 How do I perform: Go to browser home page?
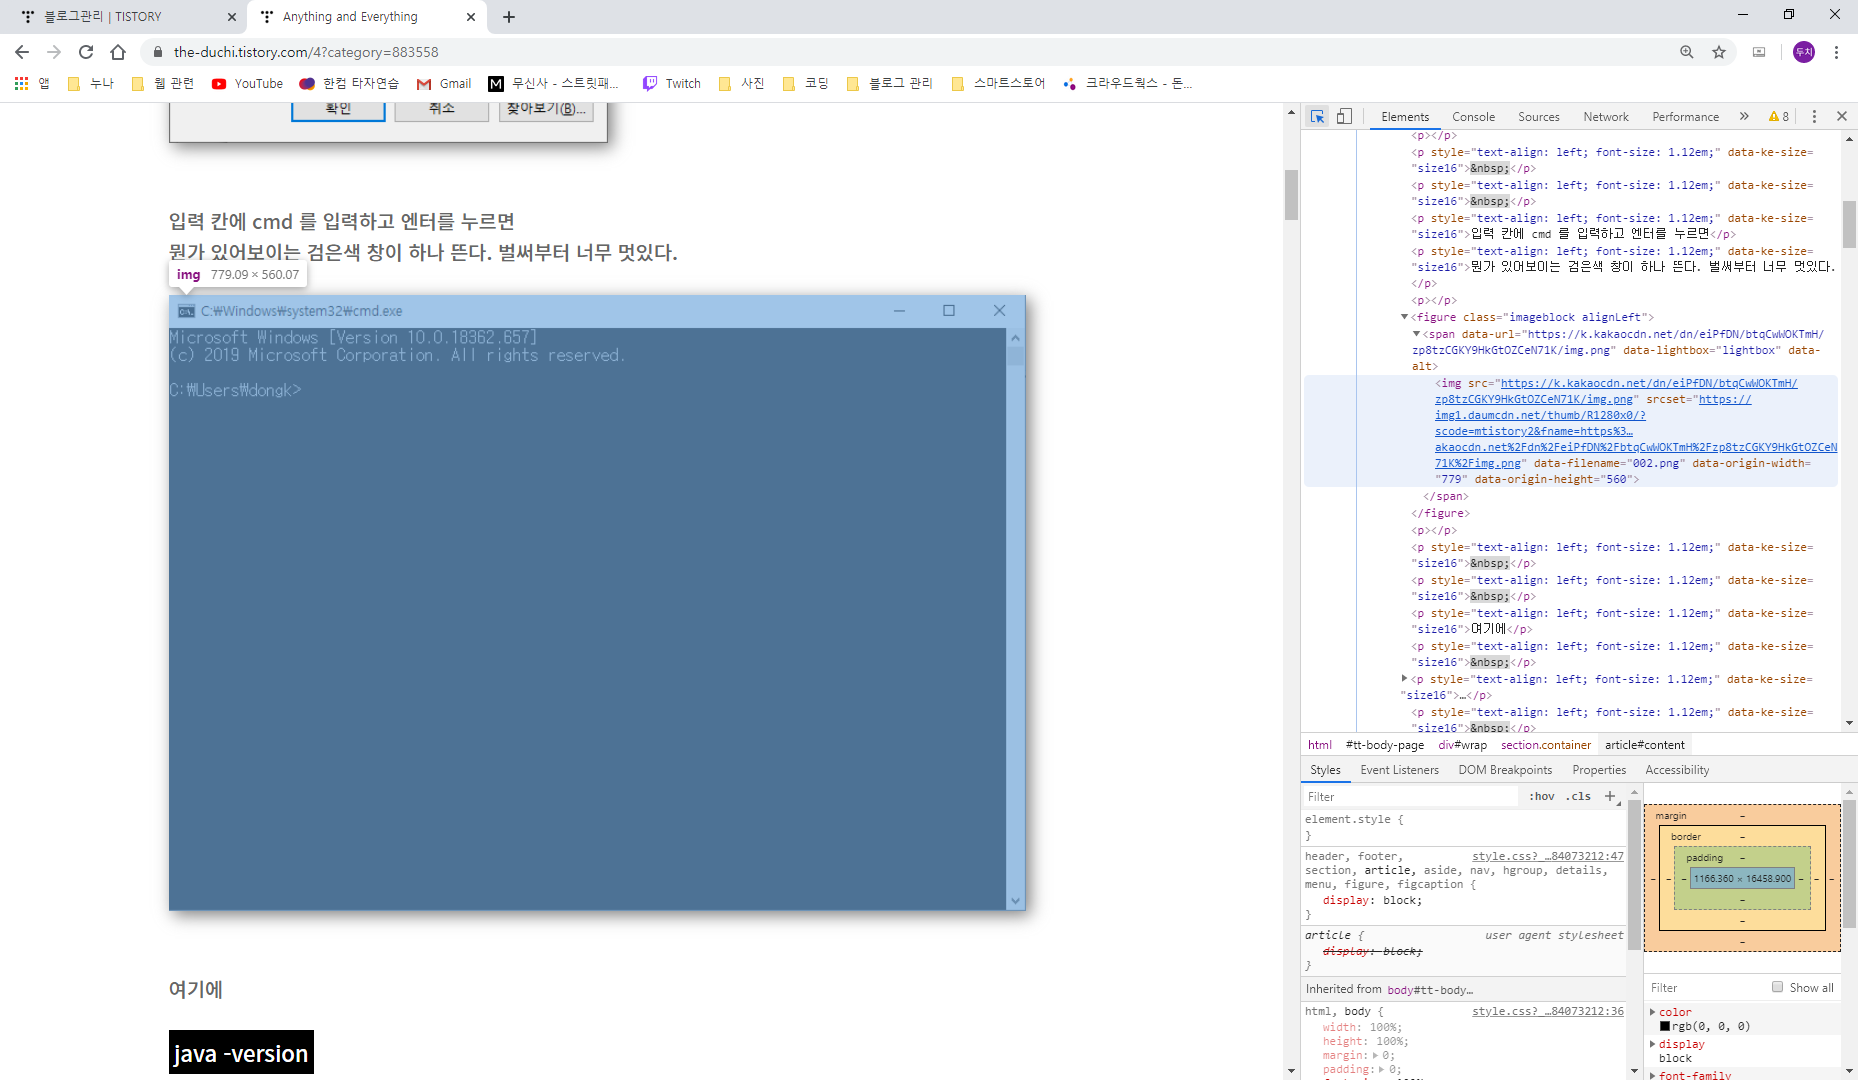click(x=118, y=52)
